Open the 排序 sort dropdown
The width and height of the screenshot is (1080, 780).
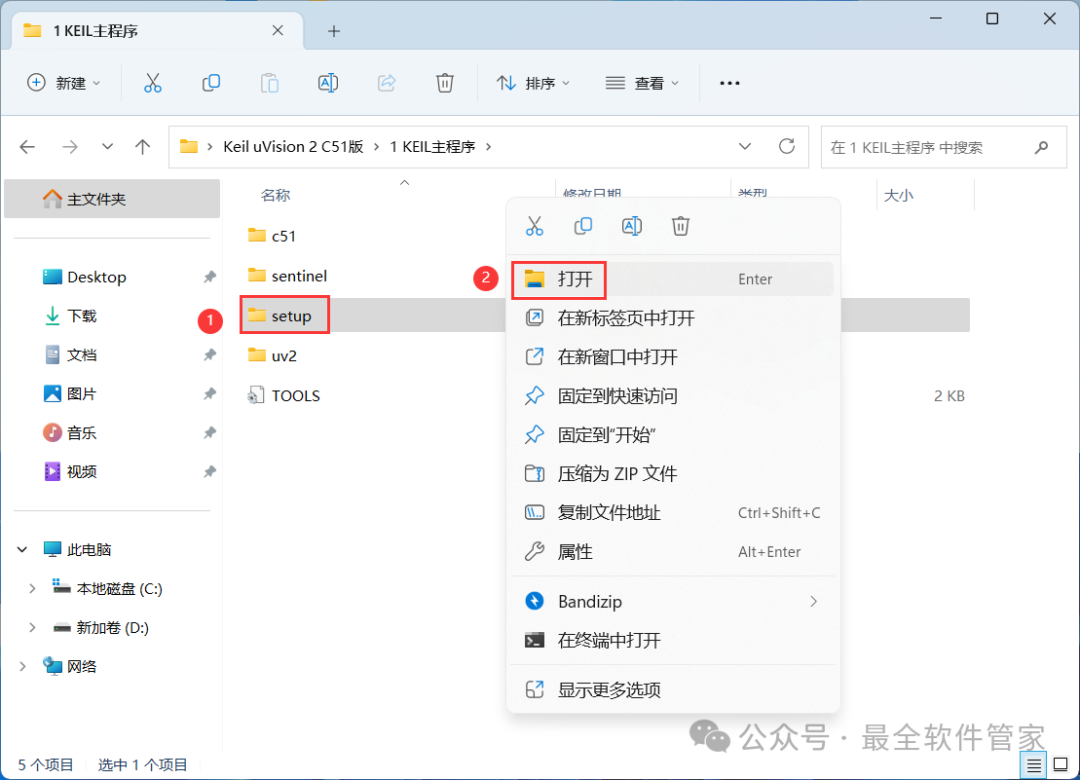533,83
